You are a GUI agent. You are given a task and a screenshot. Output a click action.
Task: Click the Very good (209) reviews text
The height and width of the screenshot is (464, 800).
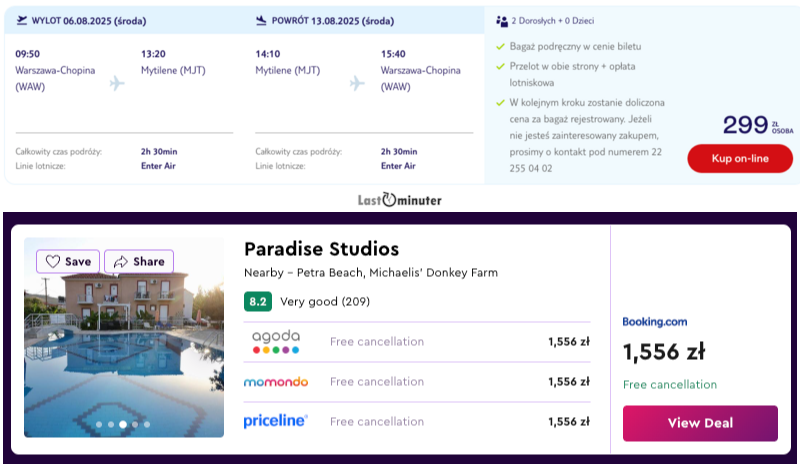(x=325, y=302)
